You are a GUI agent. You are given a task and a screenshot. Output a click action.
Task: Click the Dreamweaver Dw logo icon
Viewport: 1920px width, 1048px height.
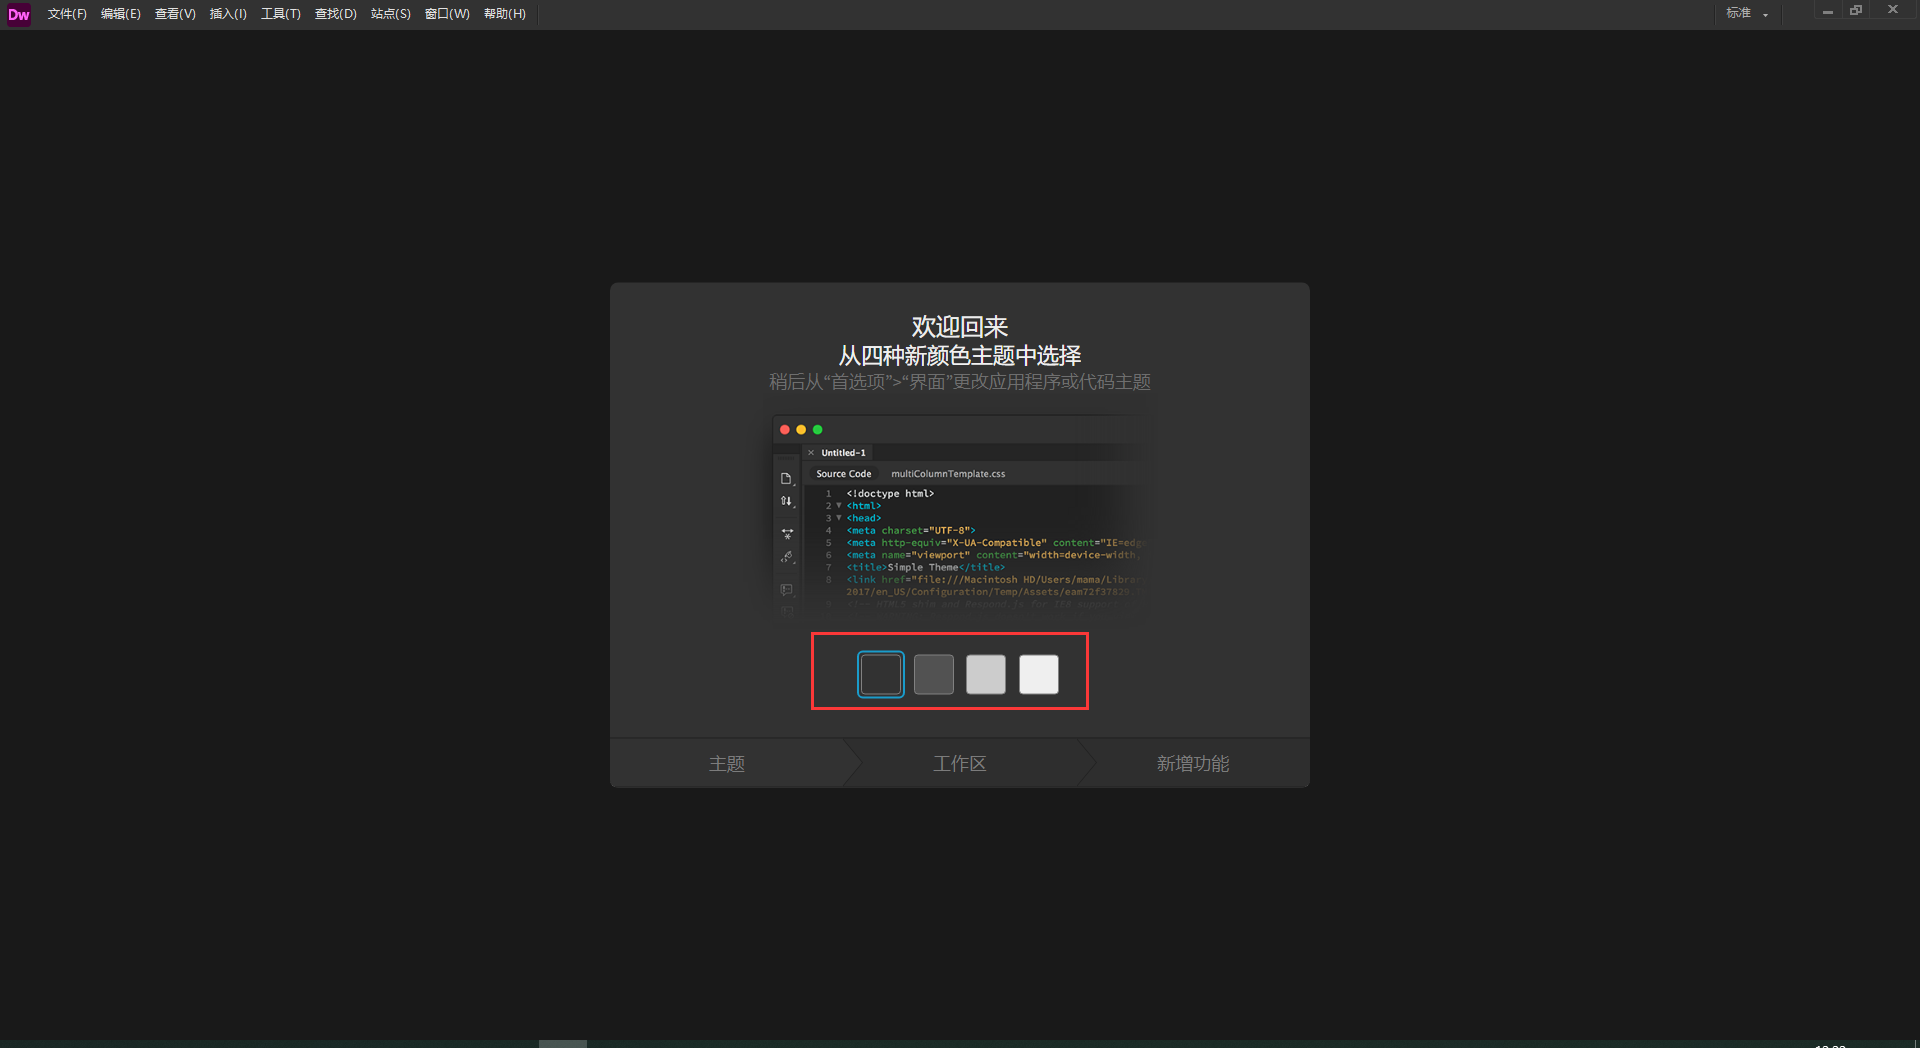click(x=19, y=14)
